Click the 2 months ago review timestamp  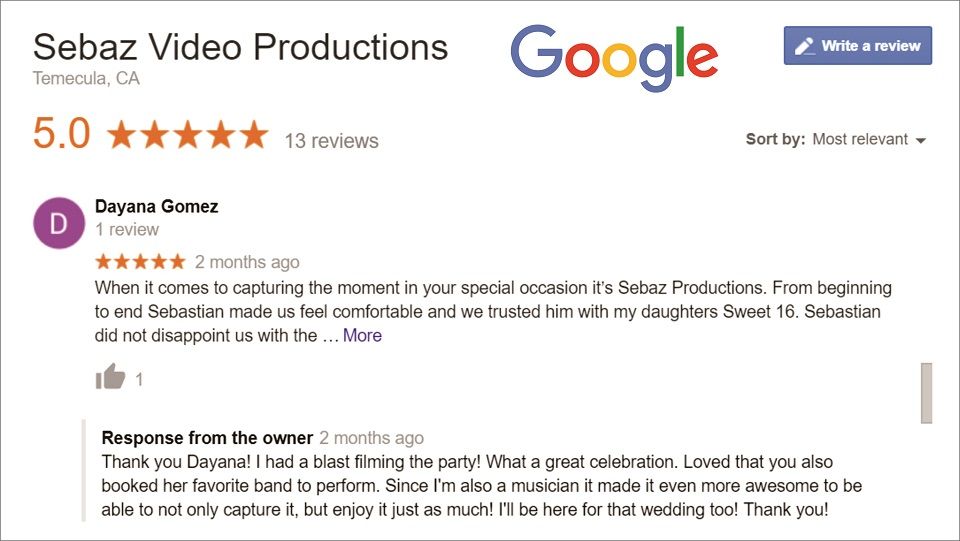click(247, 262)
